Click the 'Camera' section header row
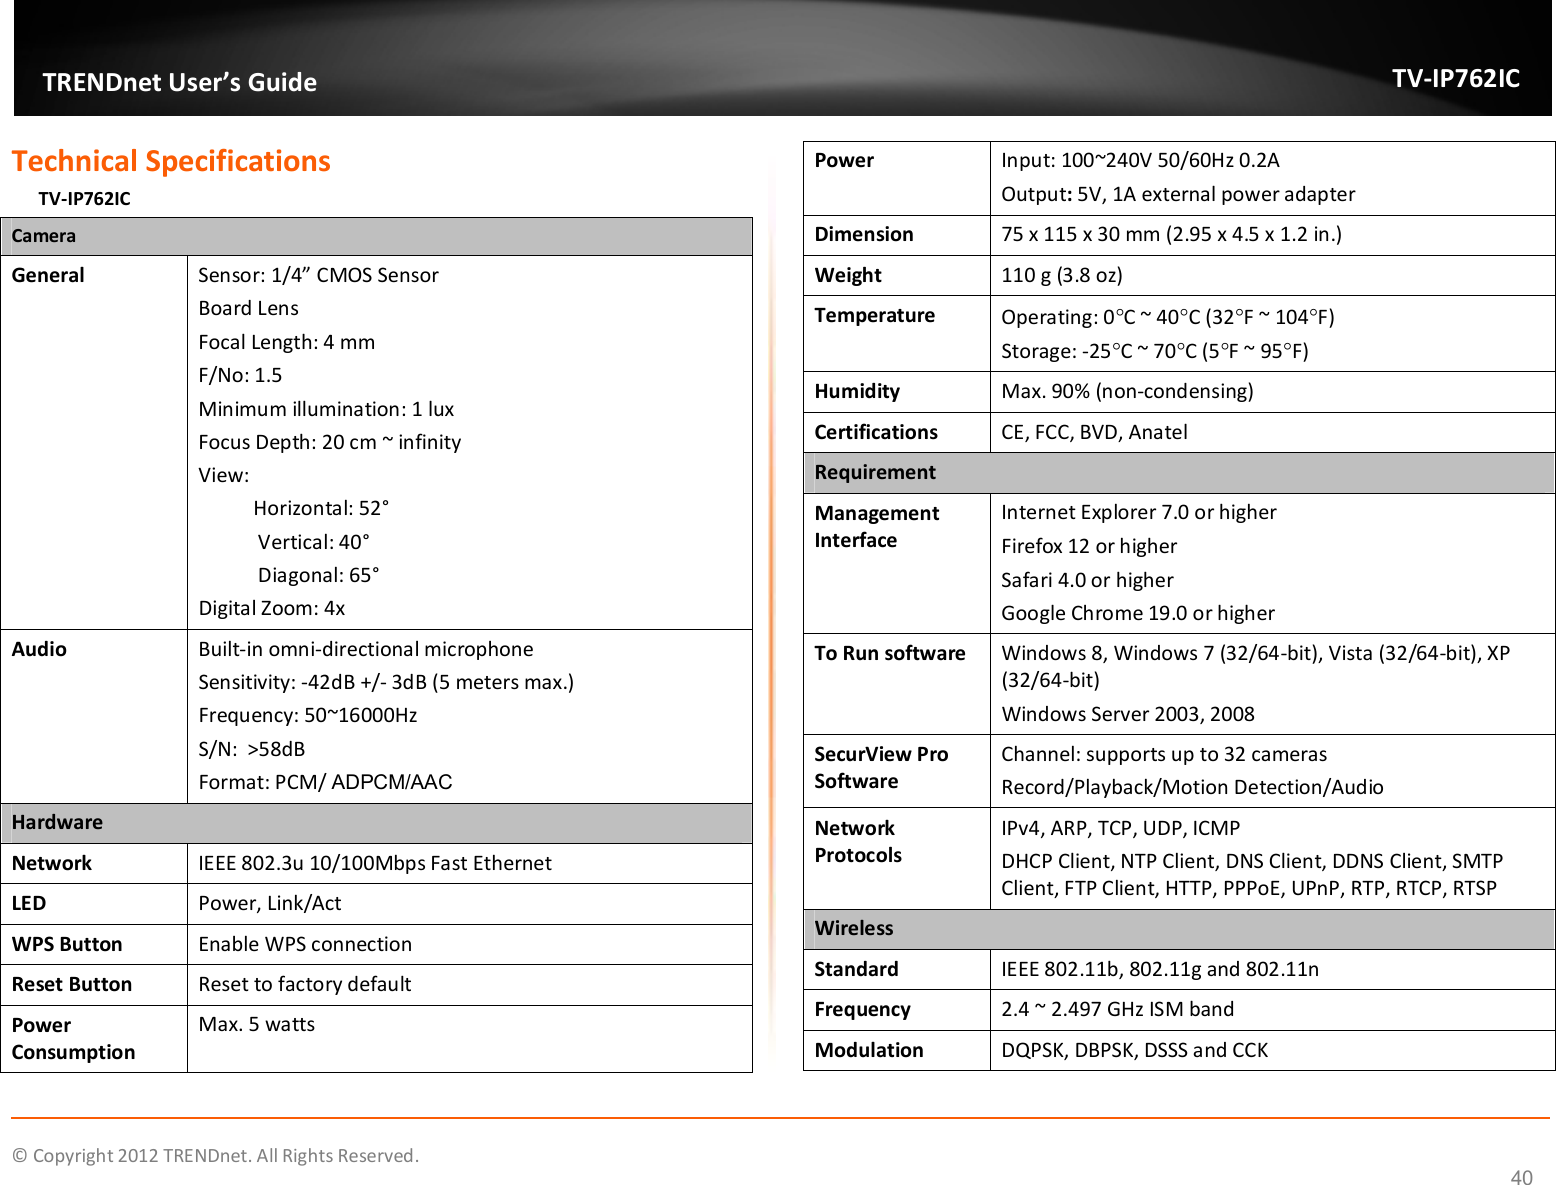Screen dimensions: 1556x1185 377,236
